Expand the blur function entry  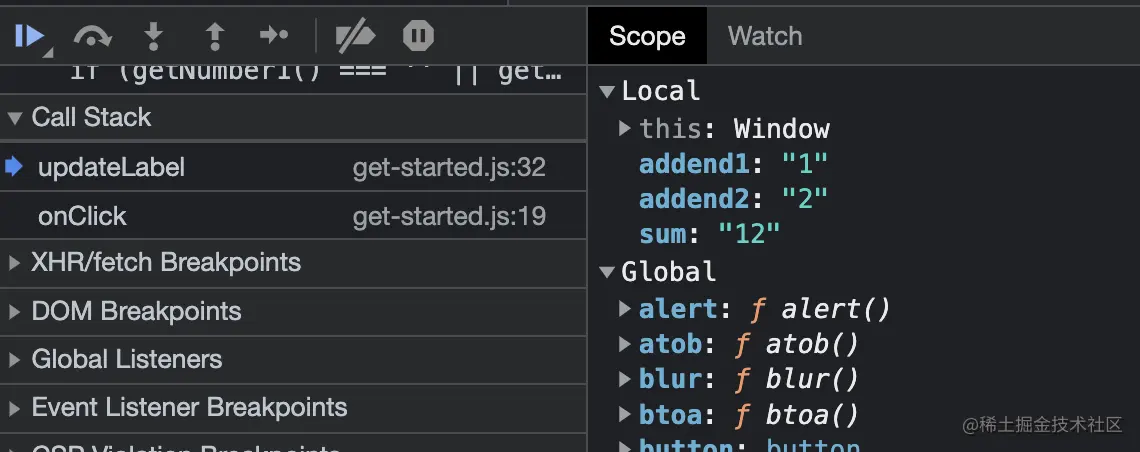point(625,379)
